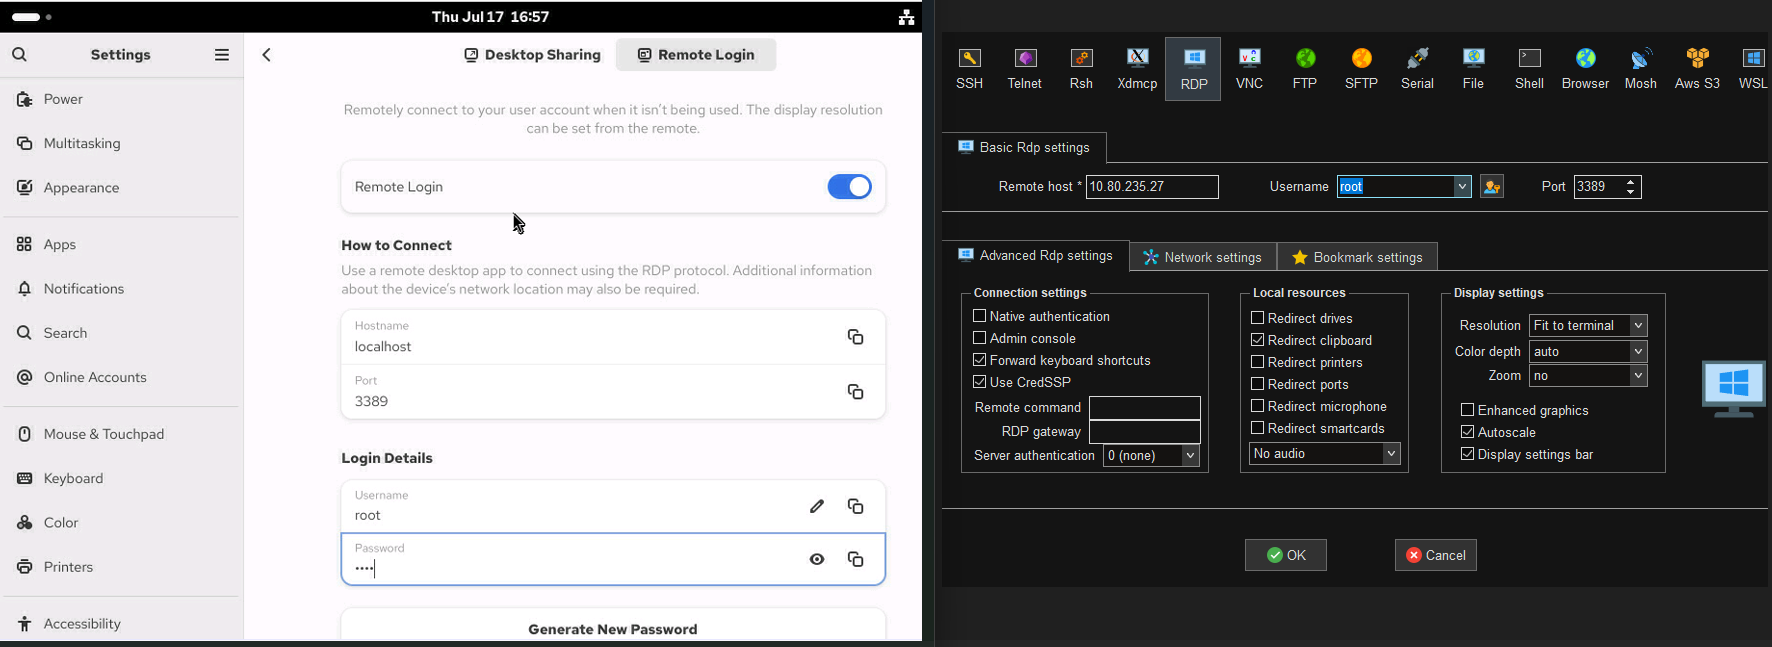Image resolution: width=1772 pixels, height=647 pixels.
Task: Copy the Password field value
Action: pos(855,560)
